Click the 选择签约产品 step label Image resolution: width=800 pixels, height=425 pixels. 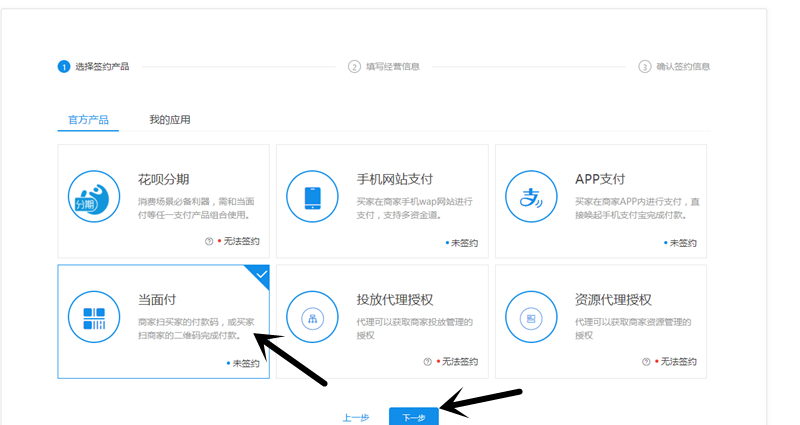pyautogui.click(x=102, y=67)
